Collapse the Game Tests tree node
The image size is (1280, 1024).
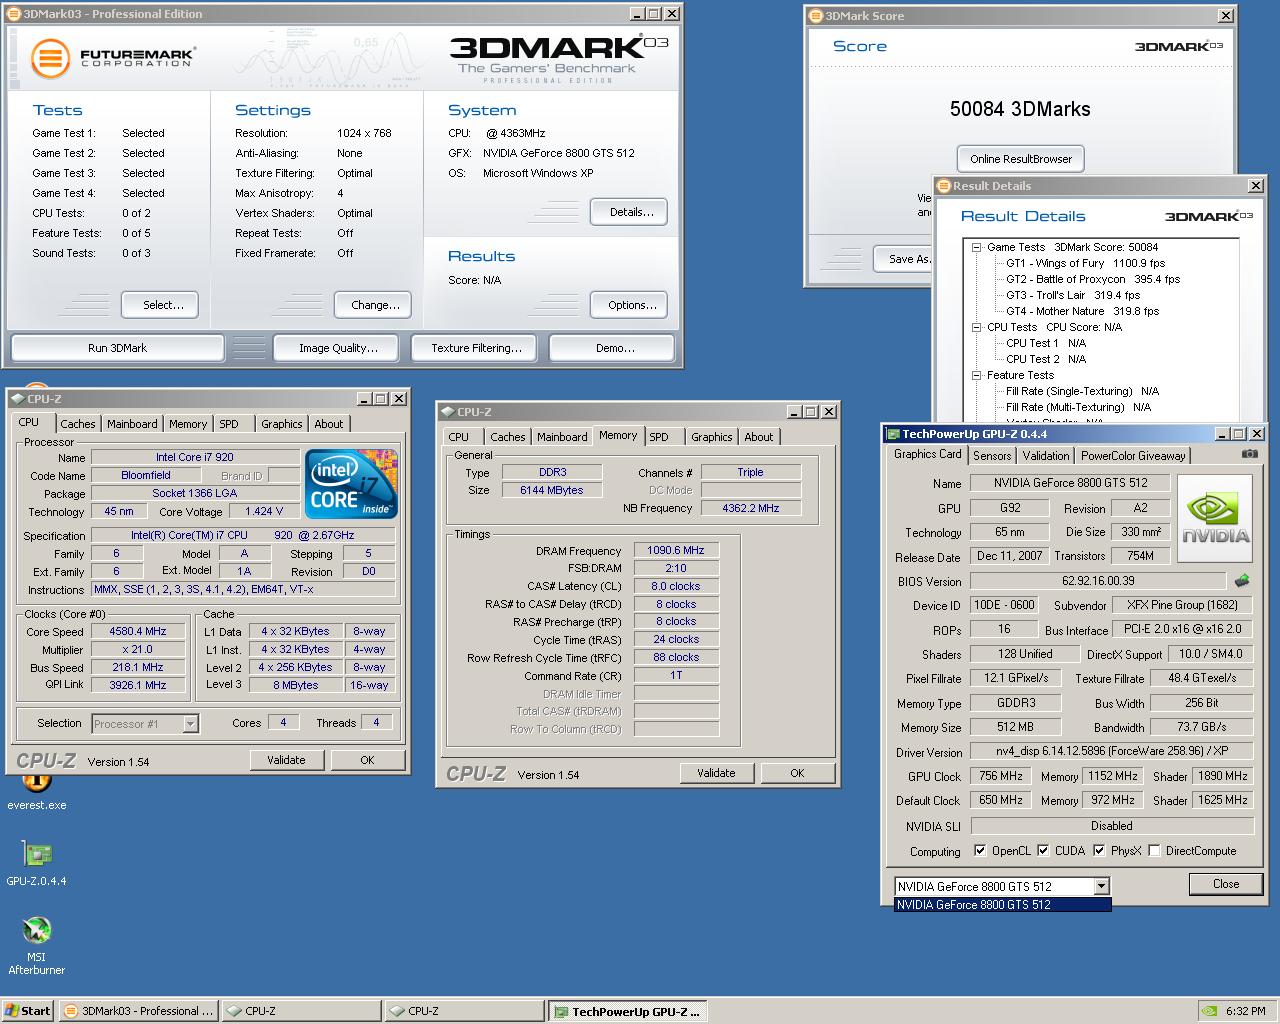click(x=976, y=247)
